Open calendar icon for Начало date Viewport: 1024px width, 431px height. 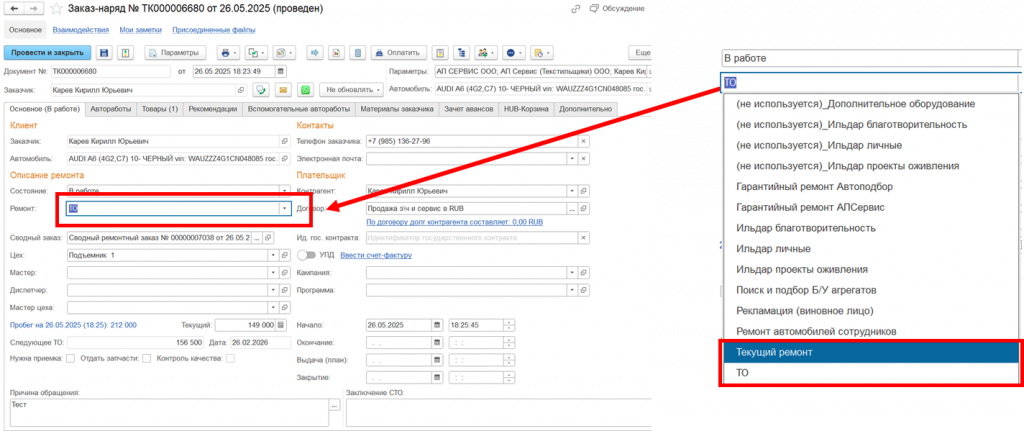(436, 324)
